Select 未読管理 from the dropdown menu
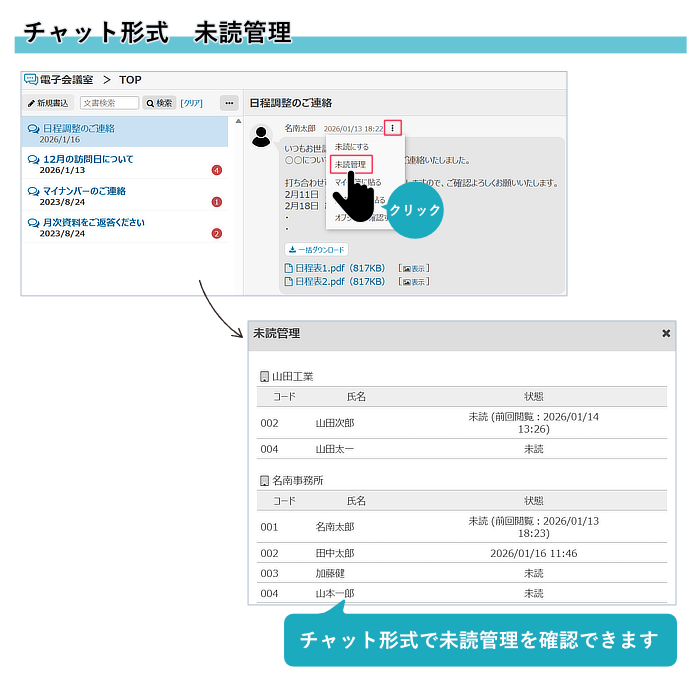 pyautogui.click(x=351, y=164)
